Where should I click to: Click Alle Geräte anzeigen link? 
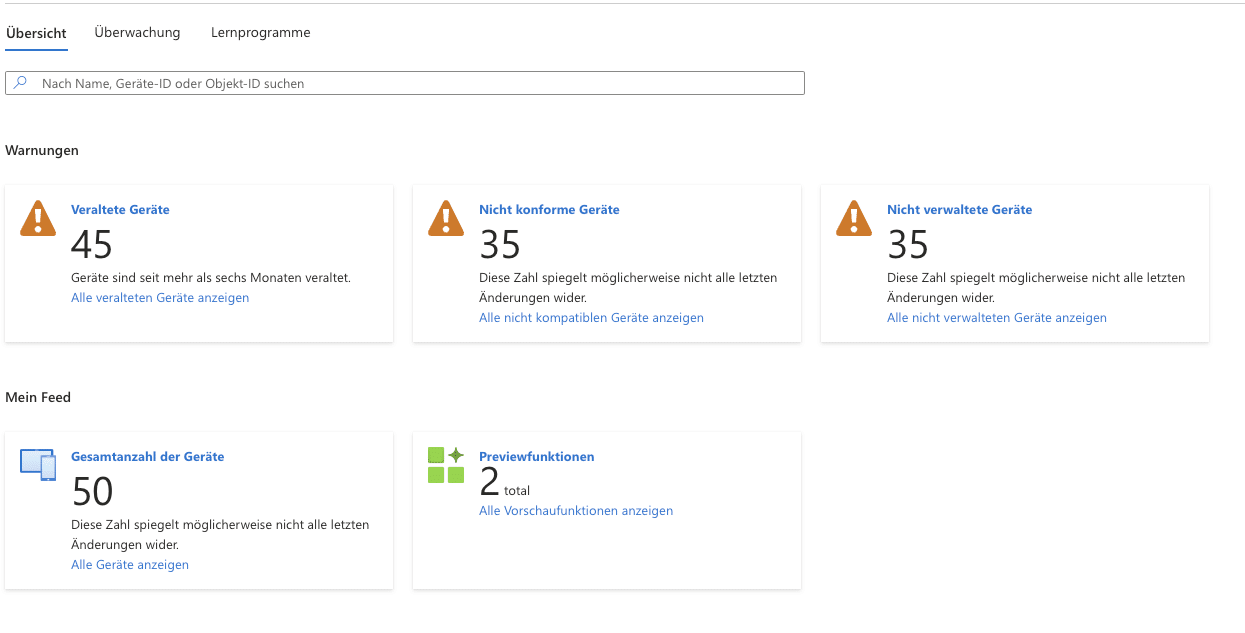coord(130,565)
